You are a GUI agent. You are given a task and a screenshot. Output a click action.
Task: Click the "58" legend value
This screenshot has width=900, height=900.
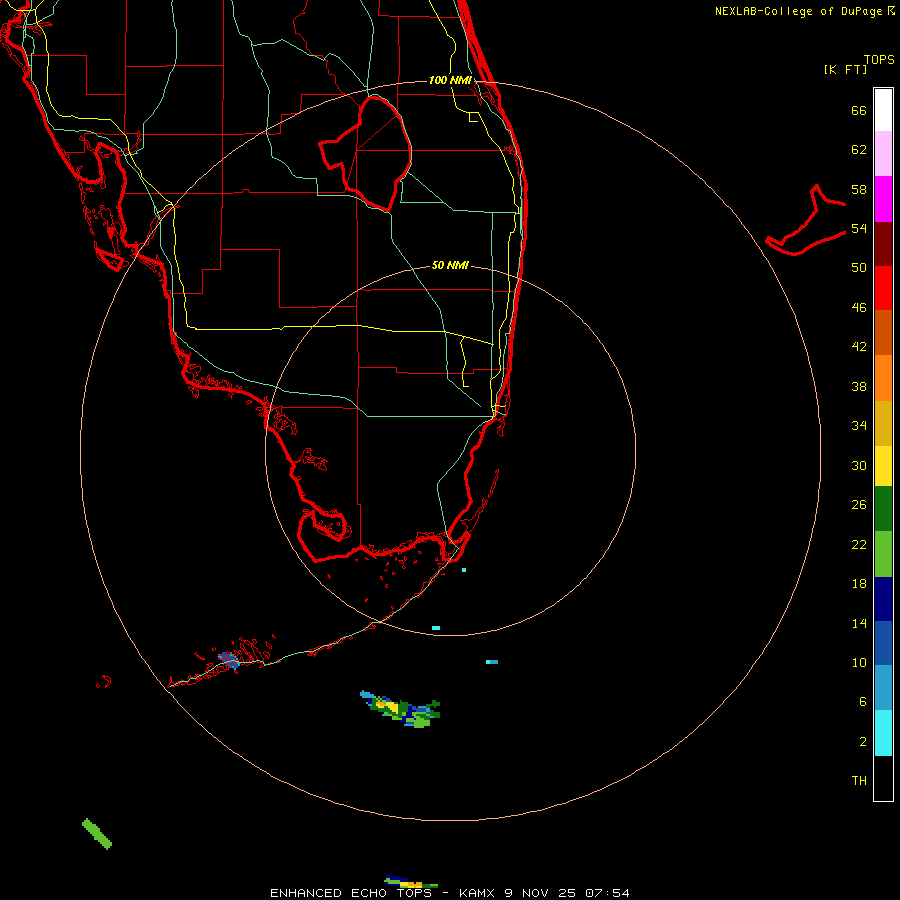click(x=859, y=189)
